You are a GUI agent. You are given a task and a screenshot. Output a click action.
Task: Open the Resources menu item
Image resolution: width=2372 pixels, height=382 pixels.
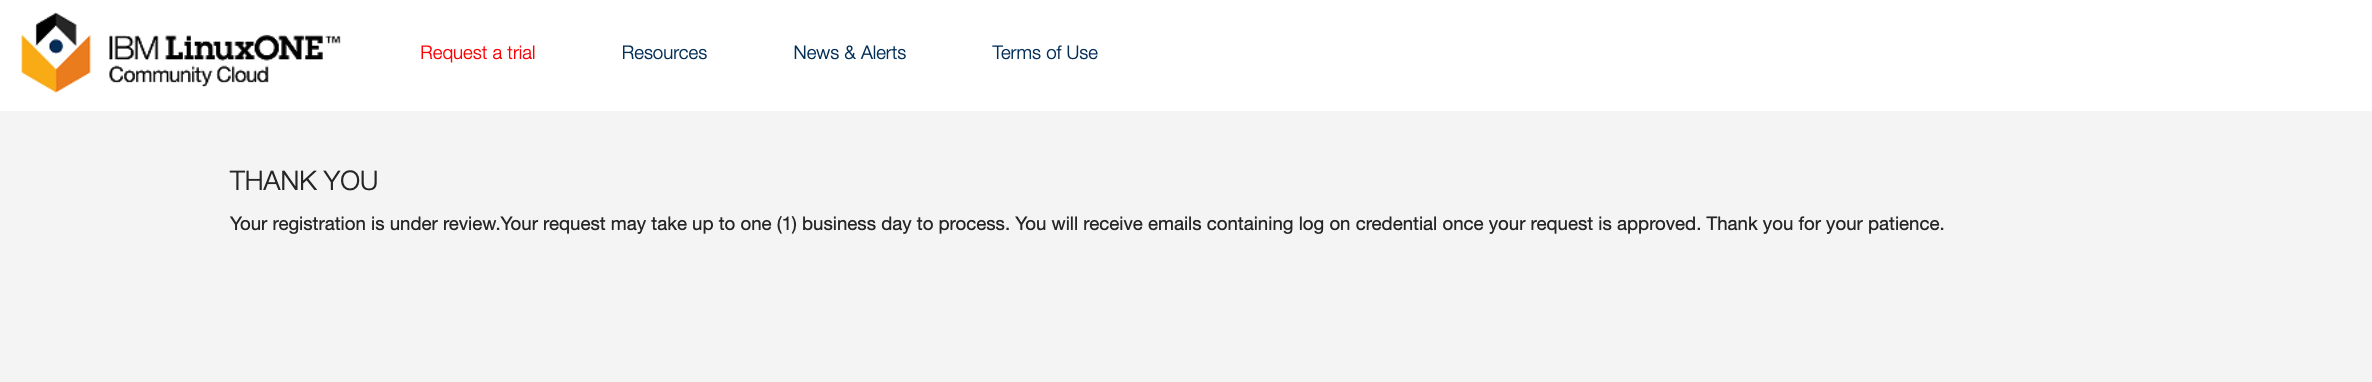664,53
